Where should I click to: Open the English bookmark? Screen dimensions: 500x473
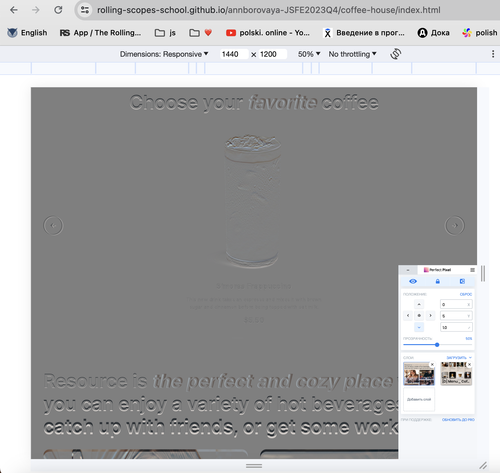coord(27,33)
